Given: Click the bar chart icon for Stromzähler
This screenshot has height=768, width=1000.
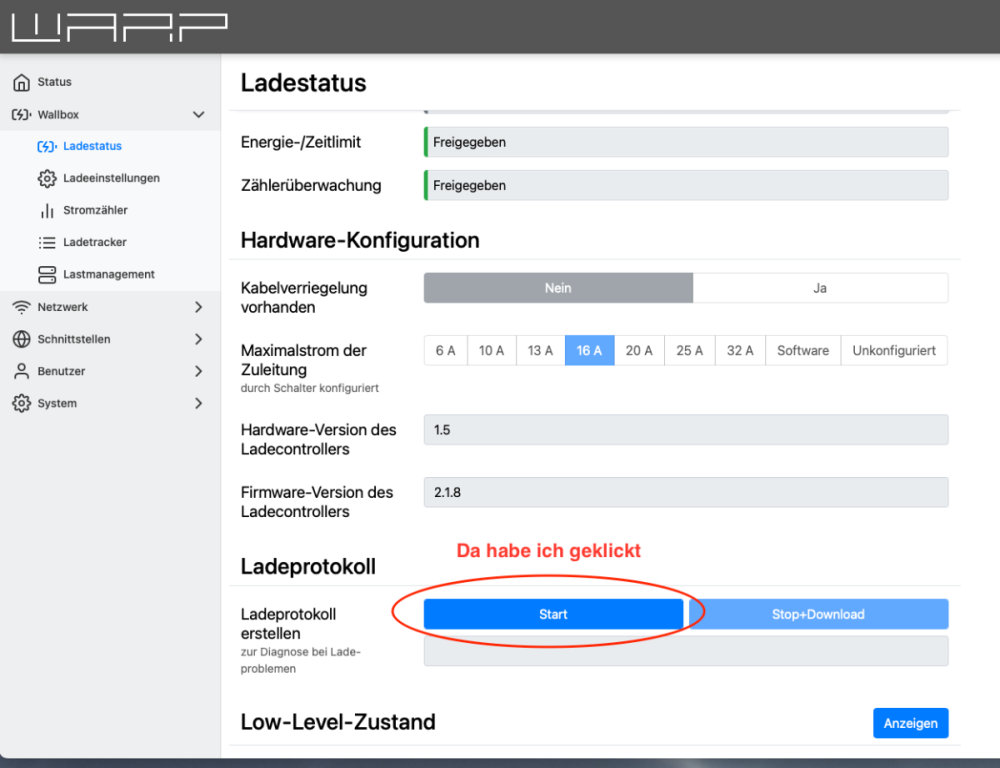Looking at the screenshot, I should (47, 210).
